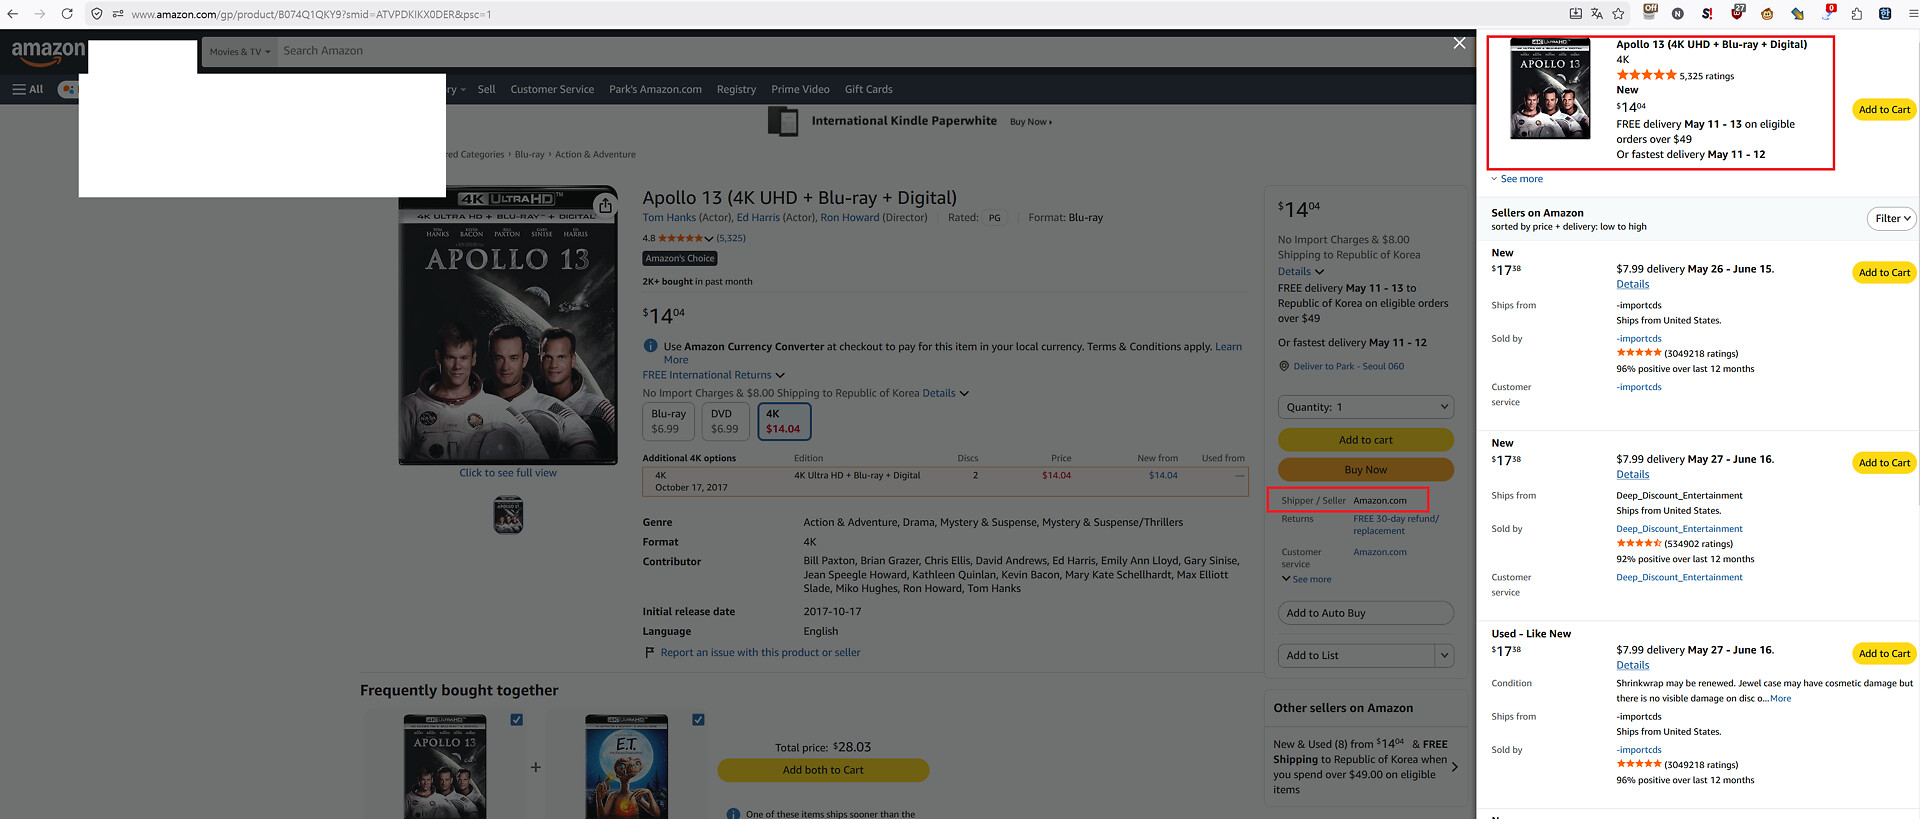Open the extension with red '0' badge
This screenshot has width=1920, height=819.
click(x=1828, y=12)
